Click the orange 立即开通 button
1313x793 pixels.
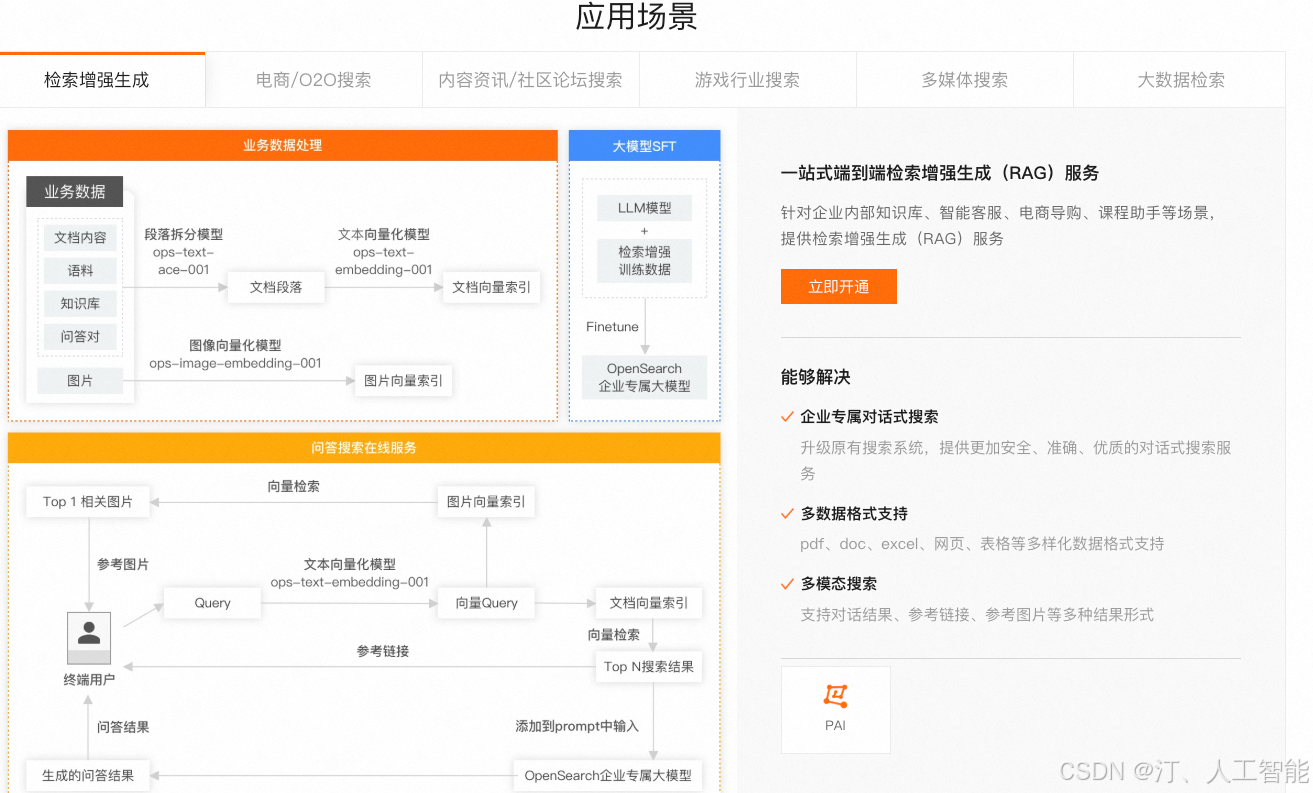(838, 287)
